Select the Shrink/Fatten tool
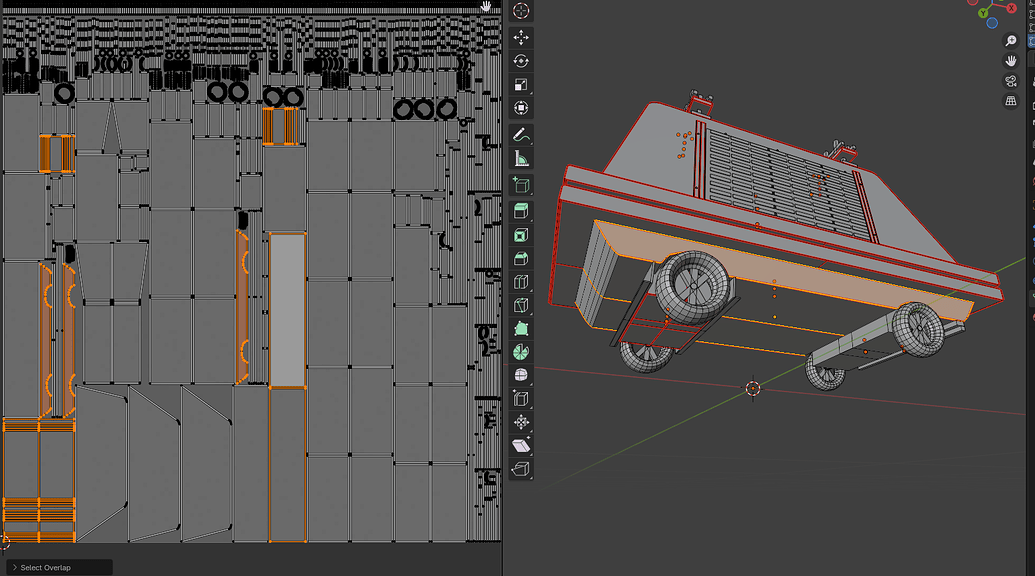The width and height of the screenshot is (1035, 576). (521, 422)
